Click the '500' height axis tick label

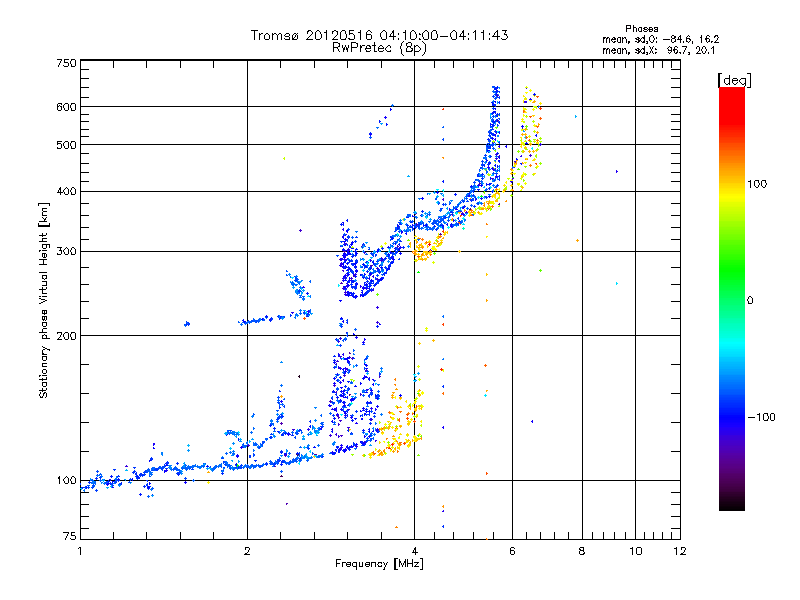point(66,145)
